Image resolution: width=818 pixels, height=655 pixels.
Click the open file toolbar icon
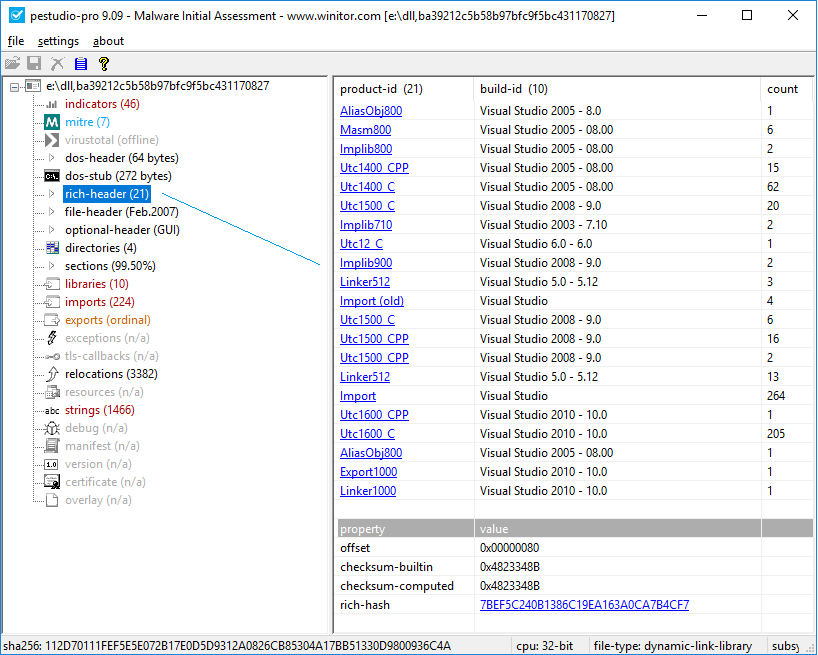(x=13, y=64)
